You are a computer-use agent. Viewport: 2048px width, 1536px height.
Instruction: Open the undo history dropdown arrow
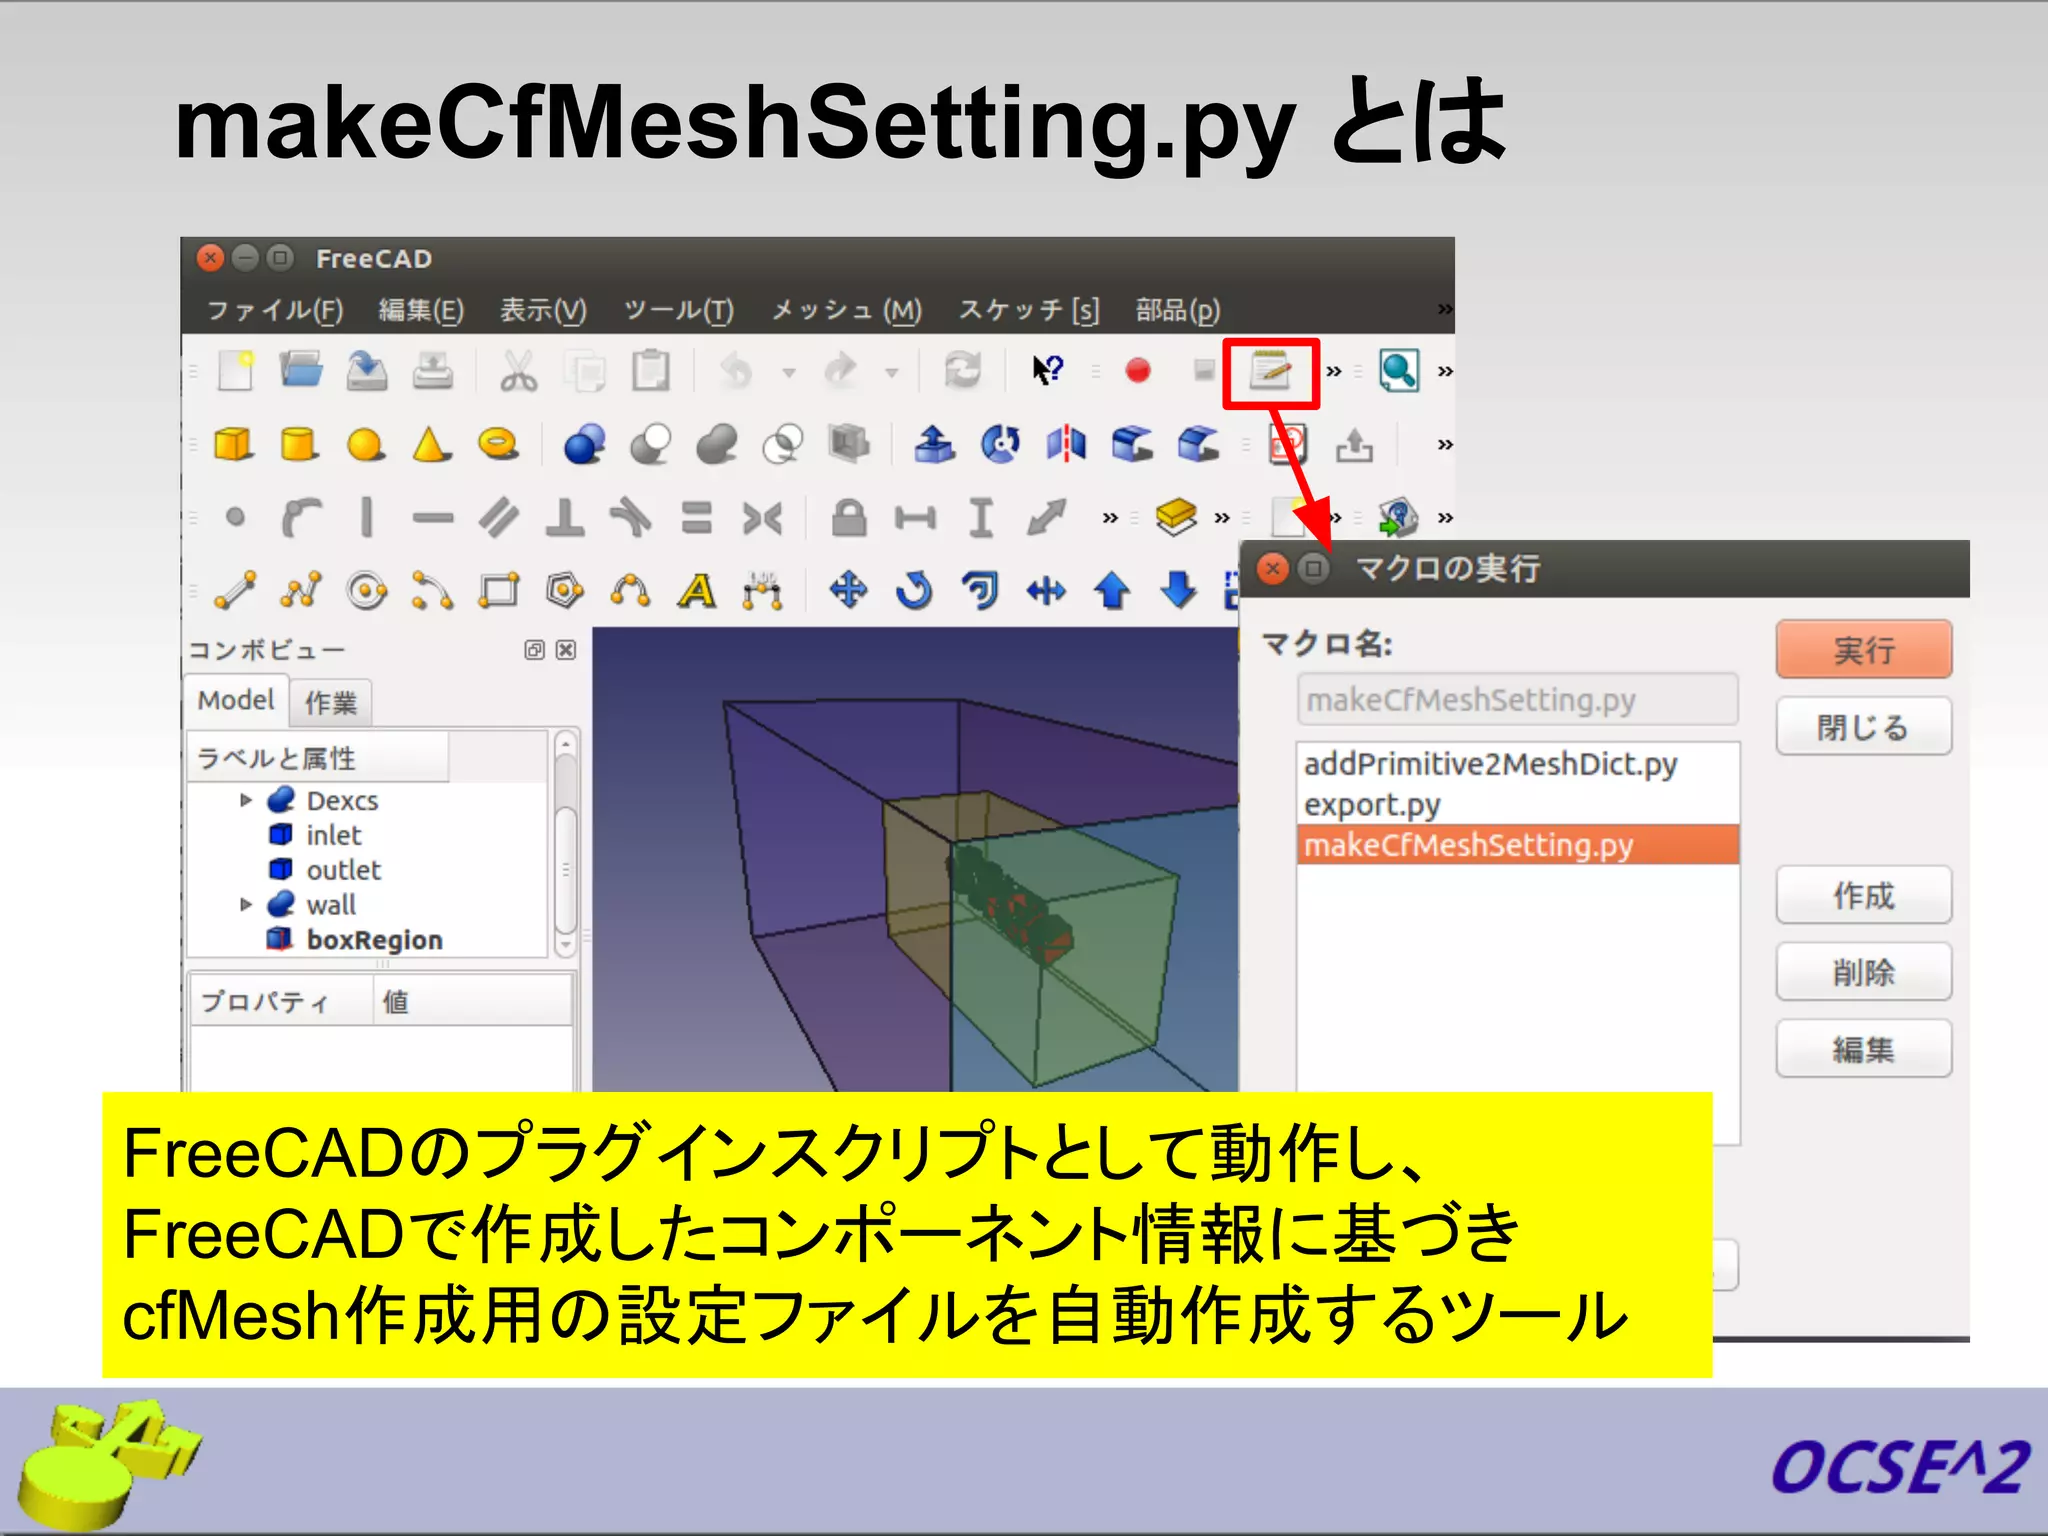pyautogui.click(x=789, y=373)
